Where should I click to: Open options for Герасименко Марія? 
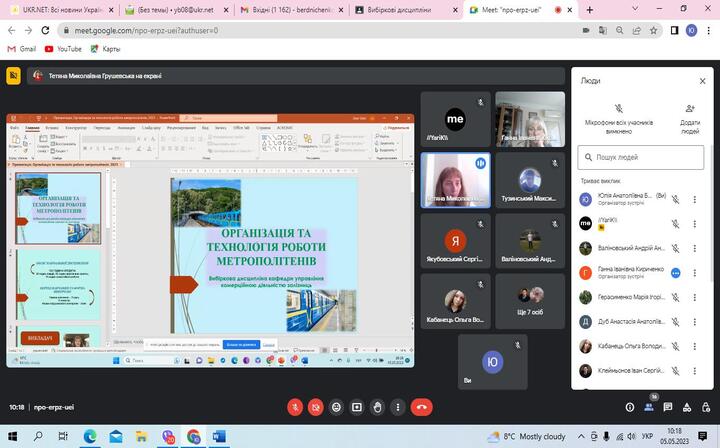(695, 297)
